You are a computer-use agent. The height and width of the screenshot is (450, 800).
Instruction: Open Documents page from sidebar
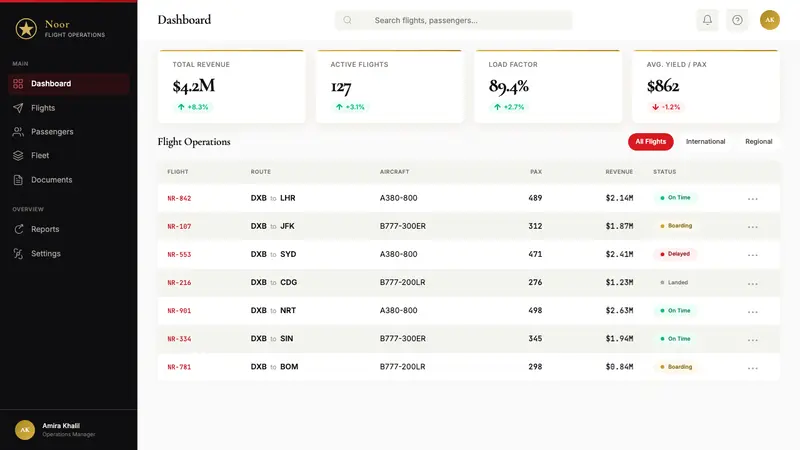[x=68, y=180]
